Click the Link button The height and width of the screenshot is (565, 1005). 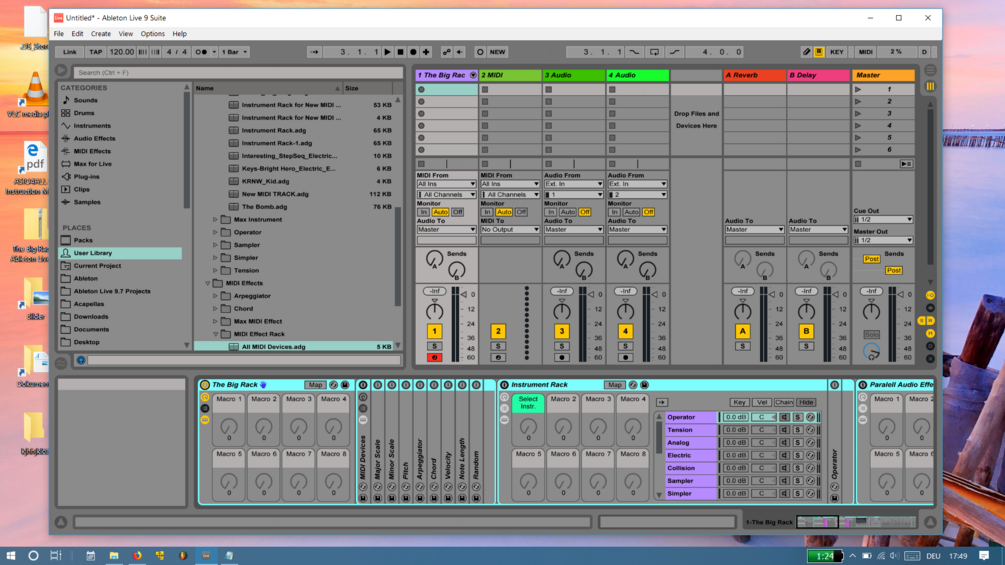pyautogui.click(x=70, y=52)
